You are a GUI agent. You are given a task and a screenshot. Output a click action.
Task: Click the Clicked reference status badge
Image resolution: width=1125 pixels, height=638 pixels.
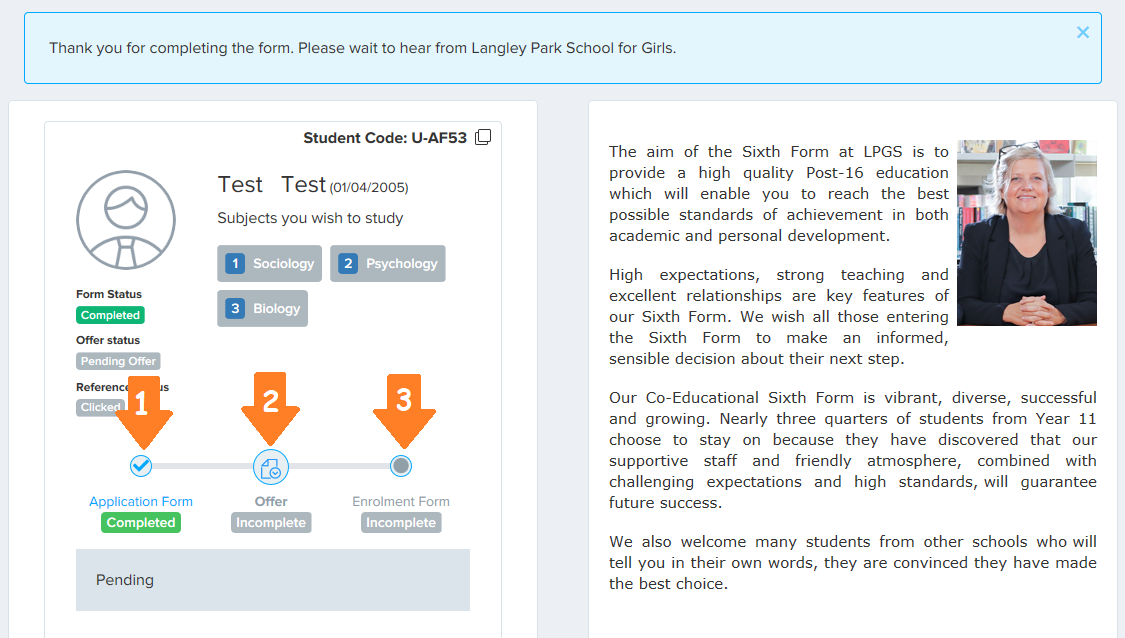coord(100,407)
